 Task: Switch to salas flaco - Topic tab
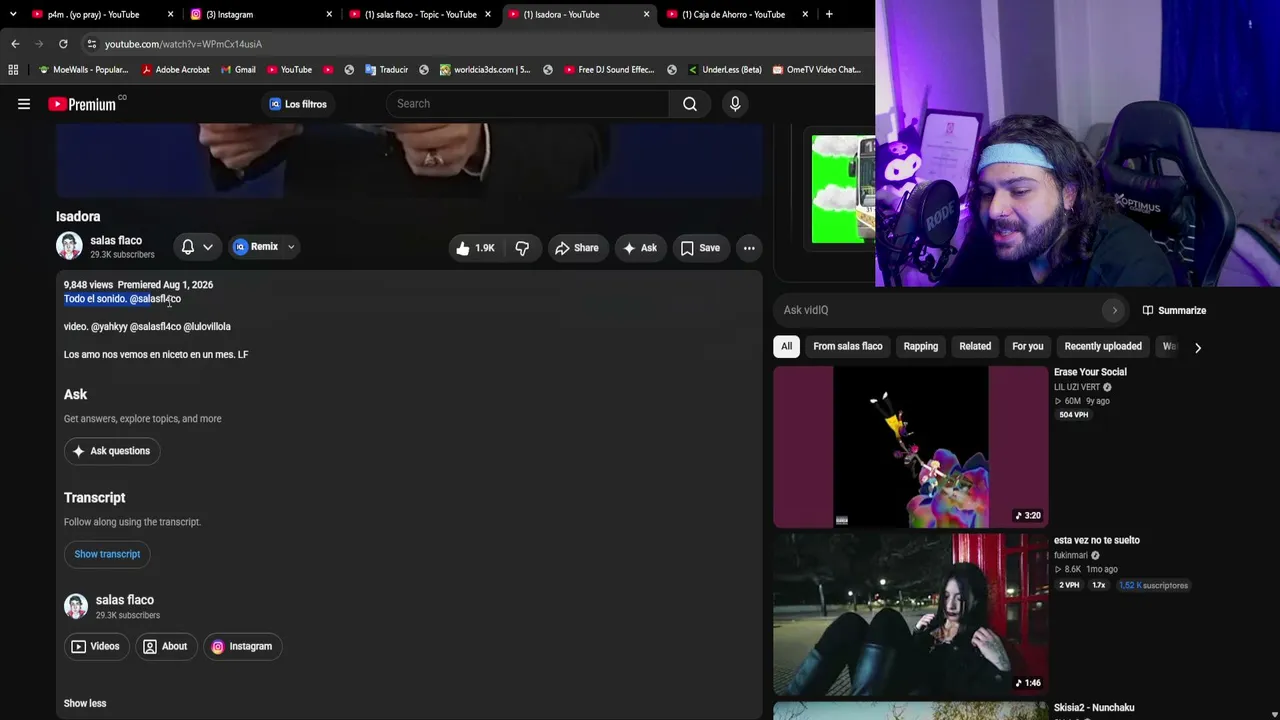[x=420, y=14]
